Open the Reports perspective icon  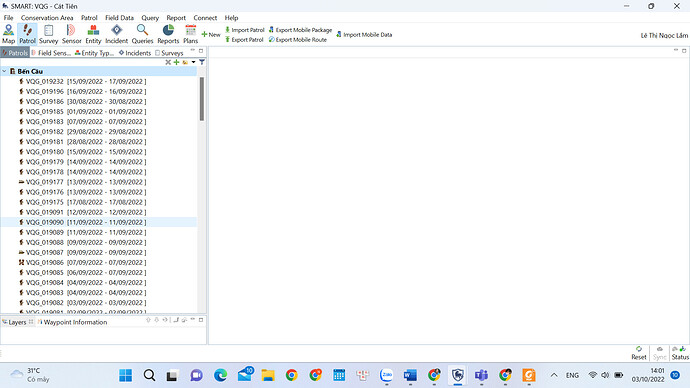168,34
